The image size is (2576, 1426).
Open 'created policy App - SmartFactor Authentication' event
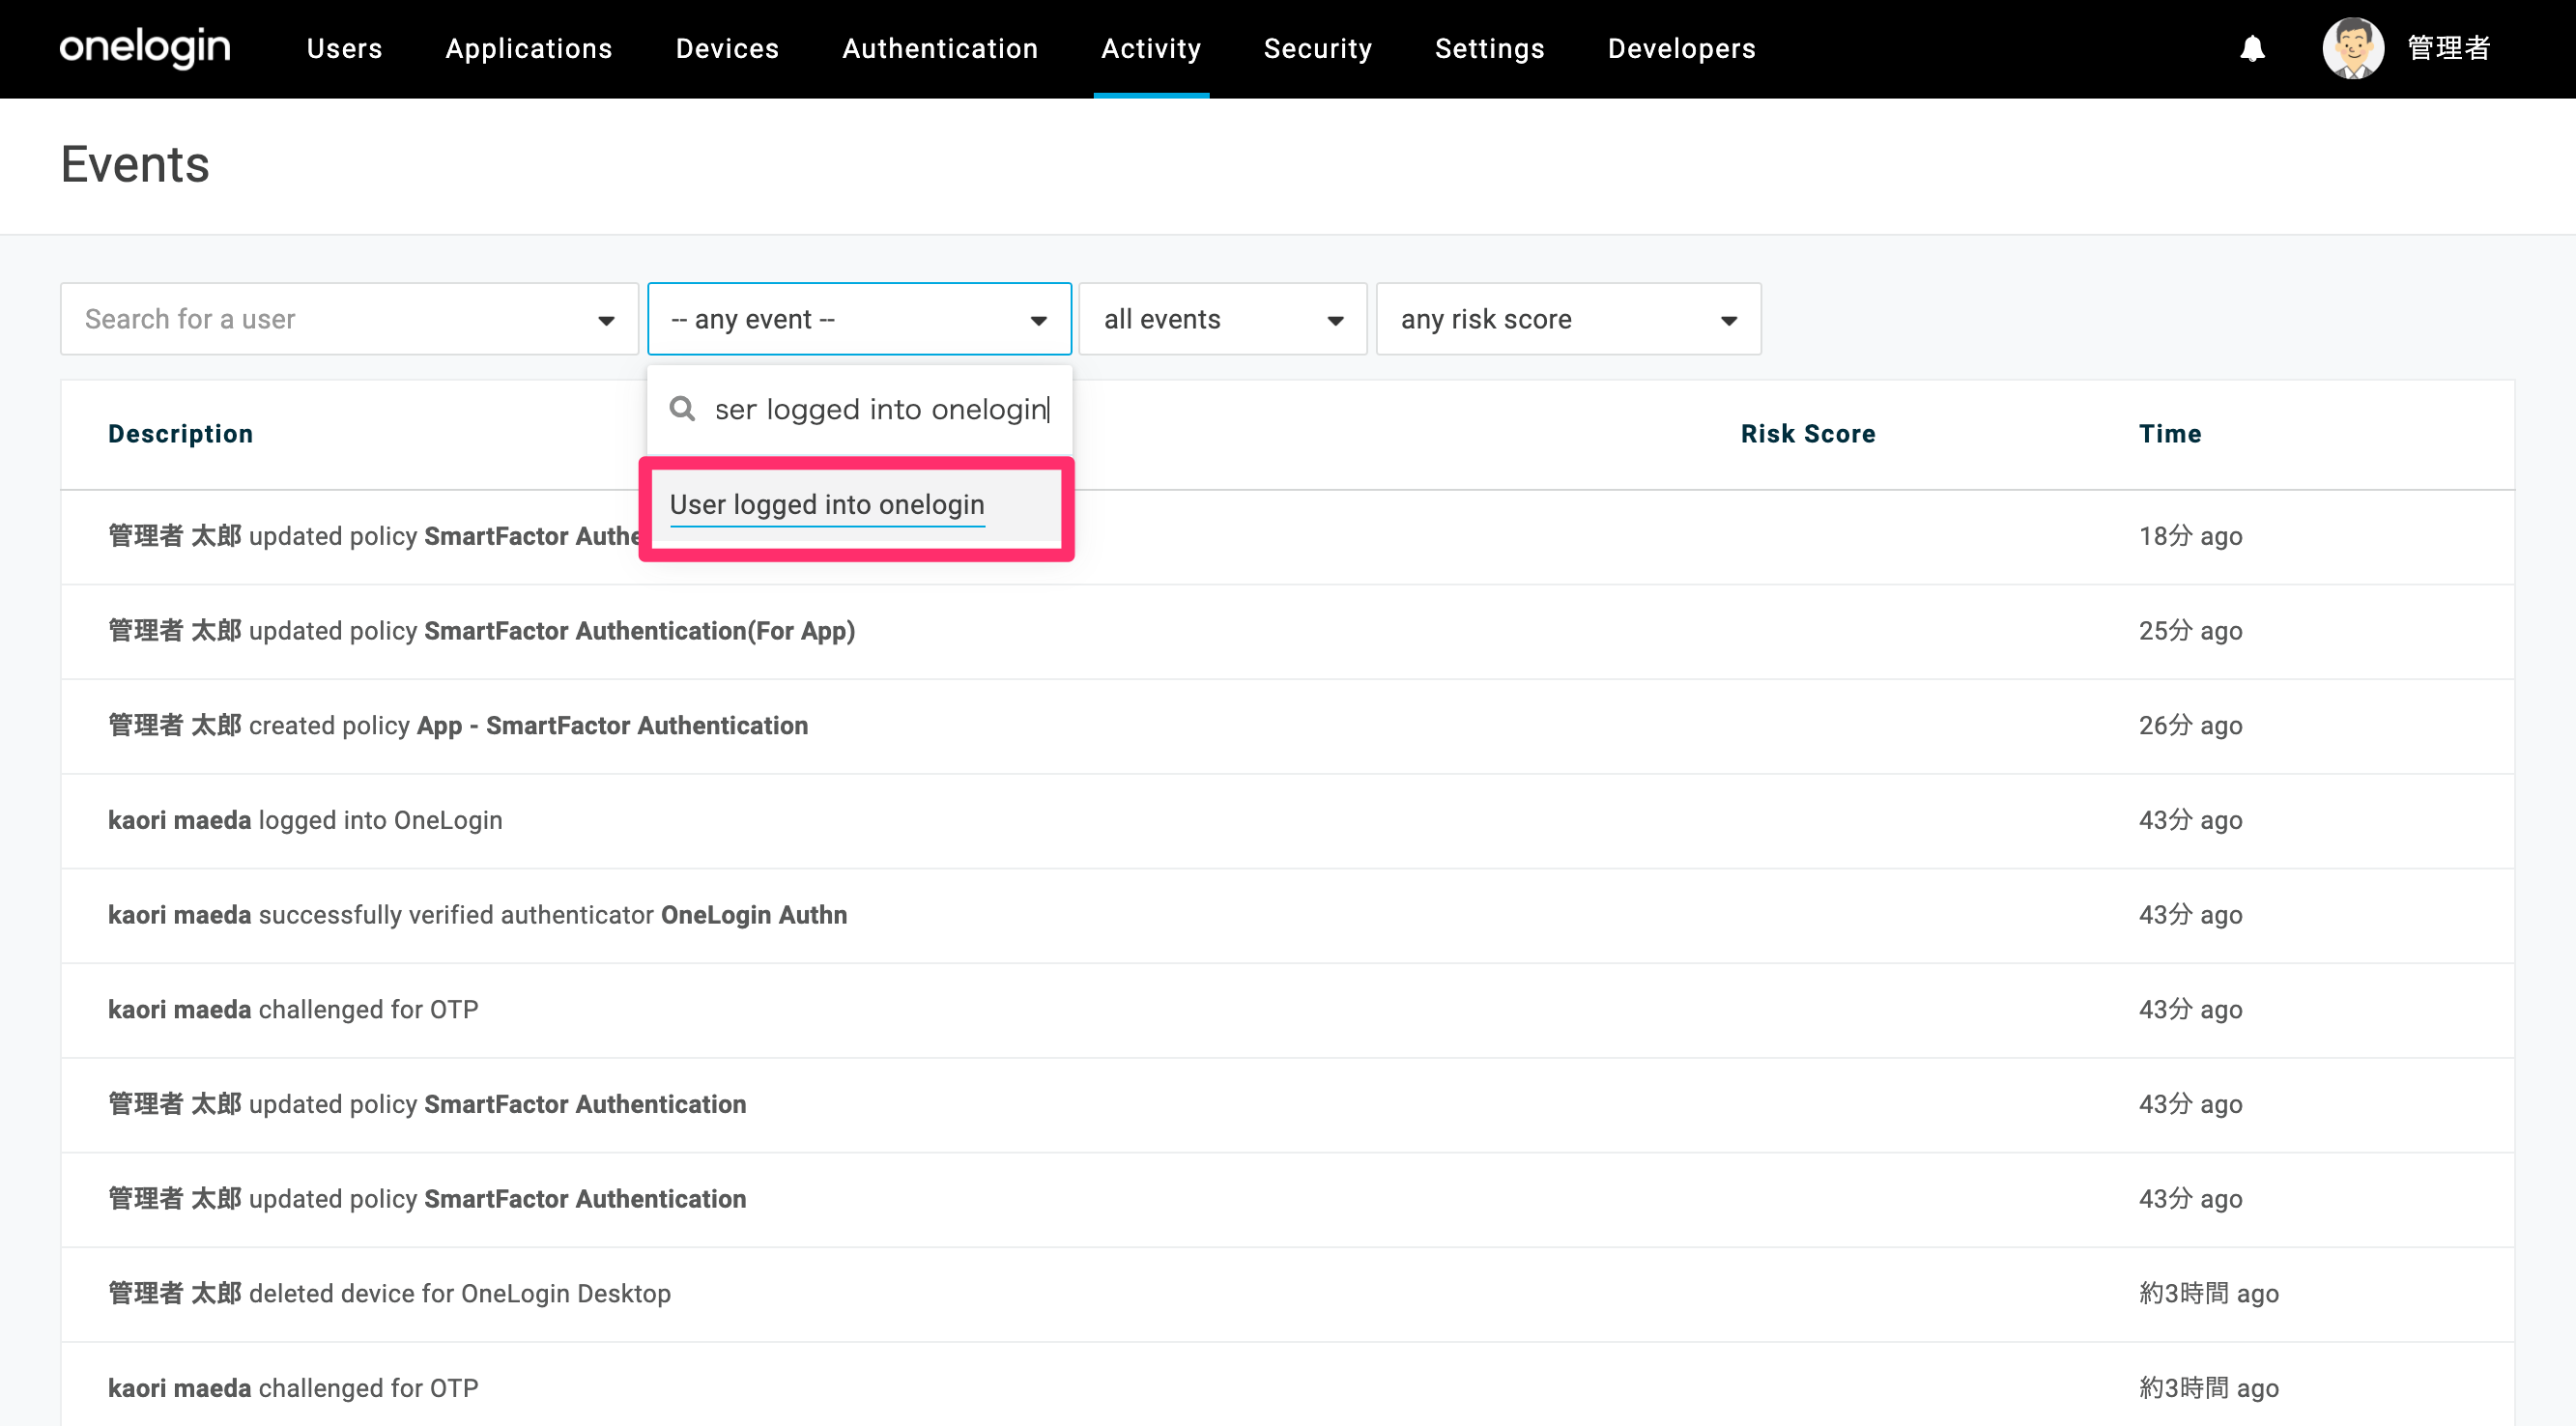coord(1287,726)
